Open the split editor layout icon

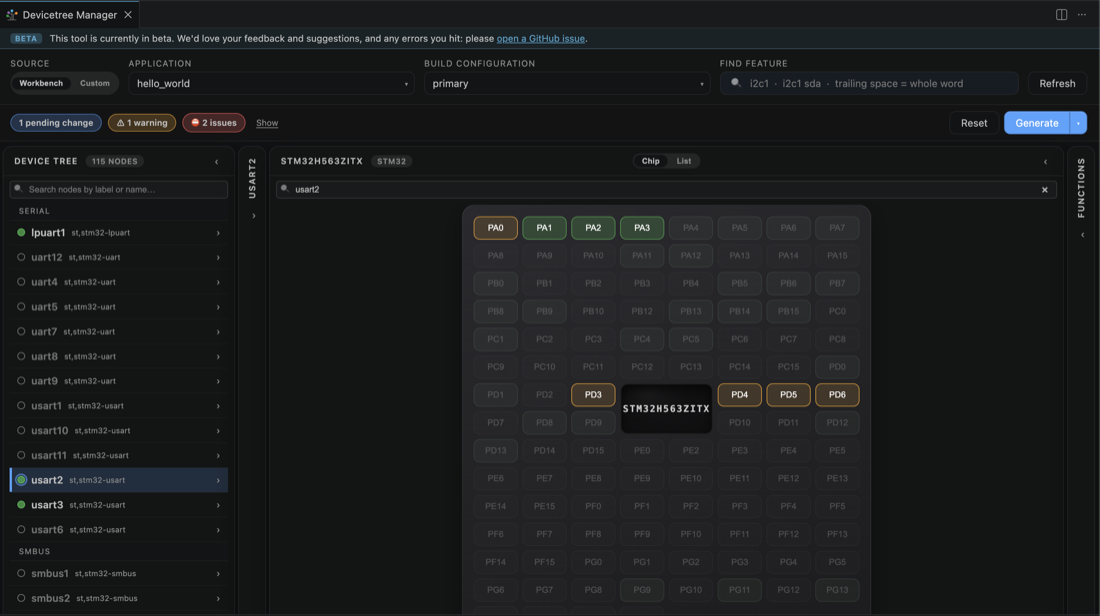(1061, 15)
